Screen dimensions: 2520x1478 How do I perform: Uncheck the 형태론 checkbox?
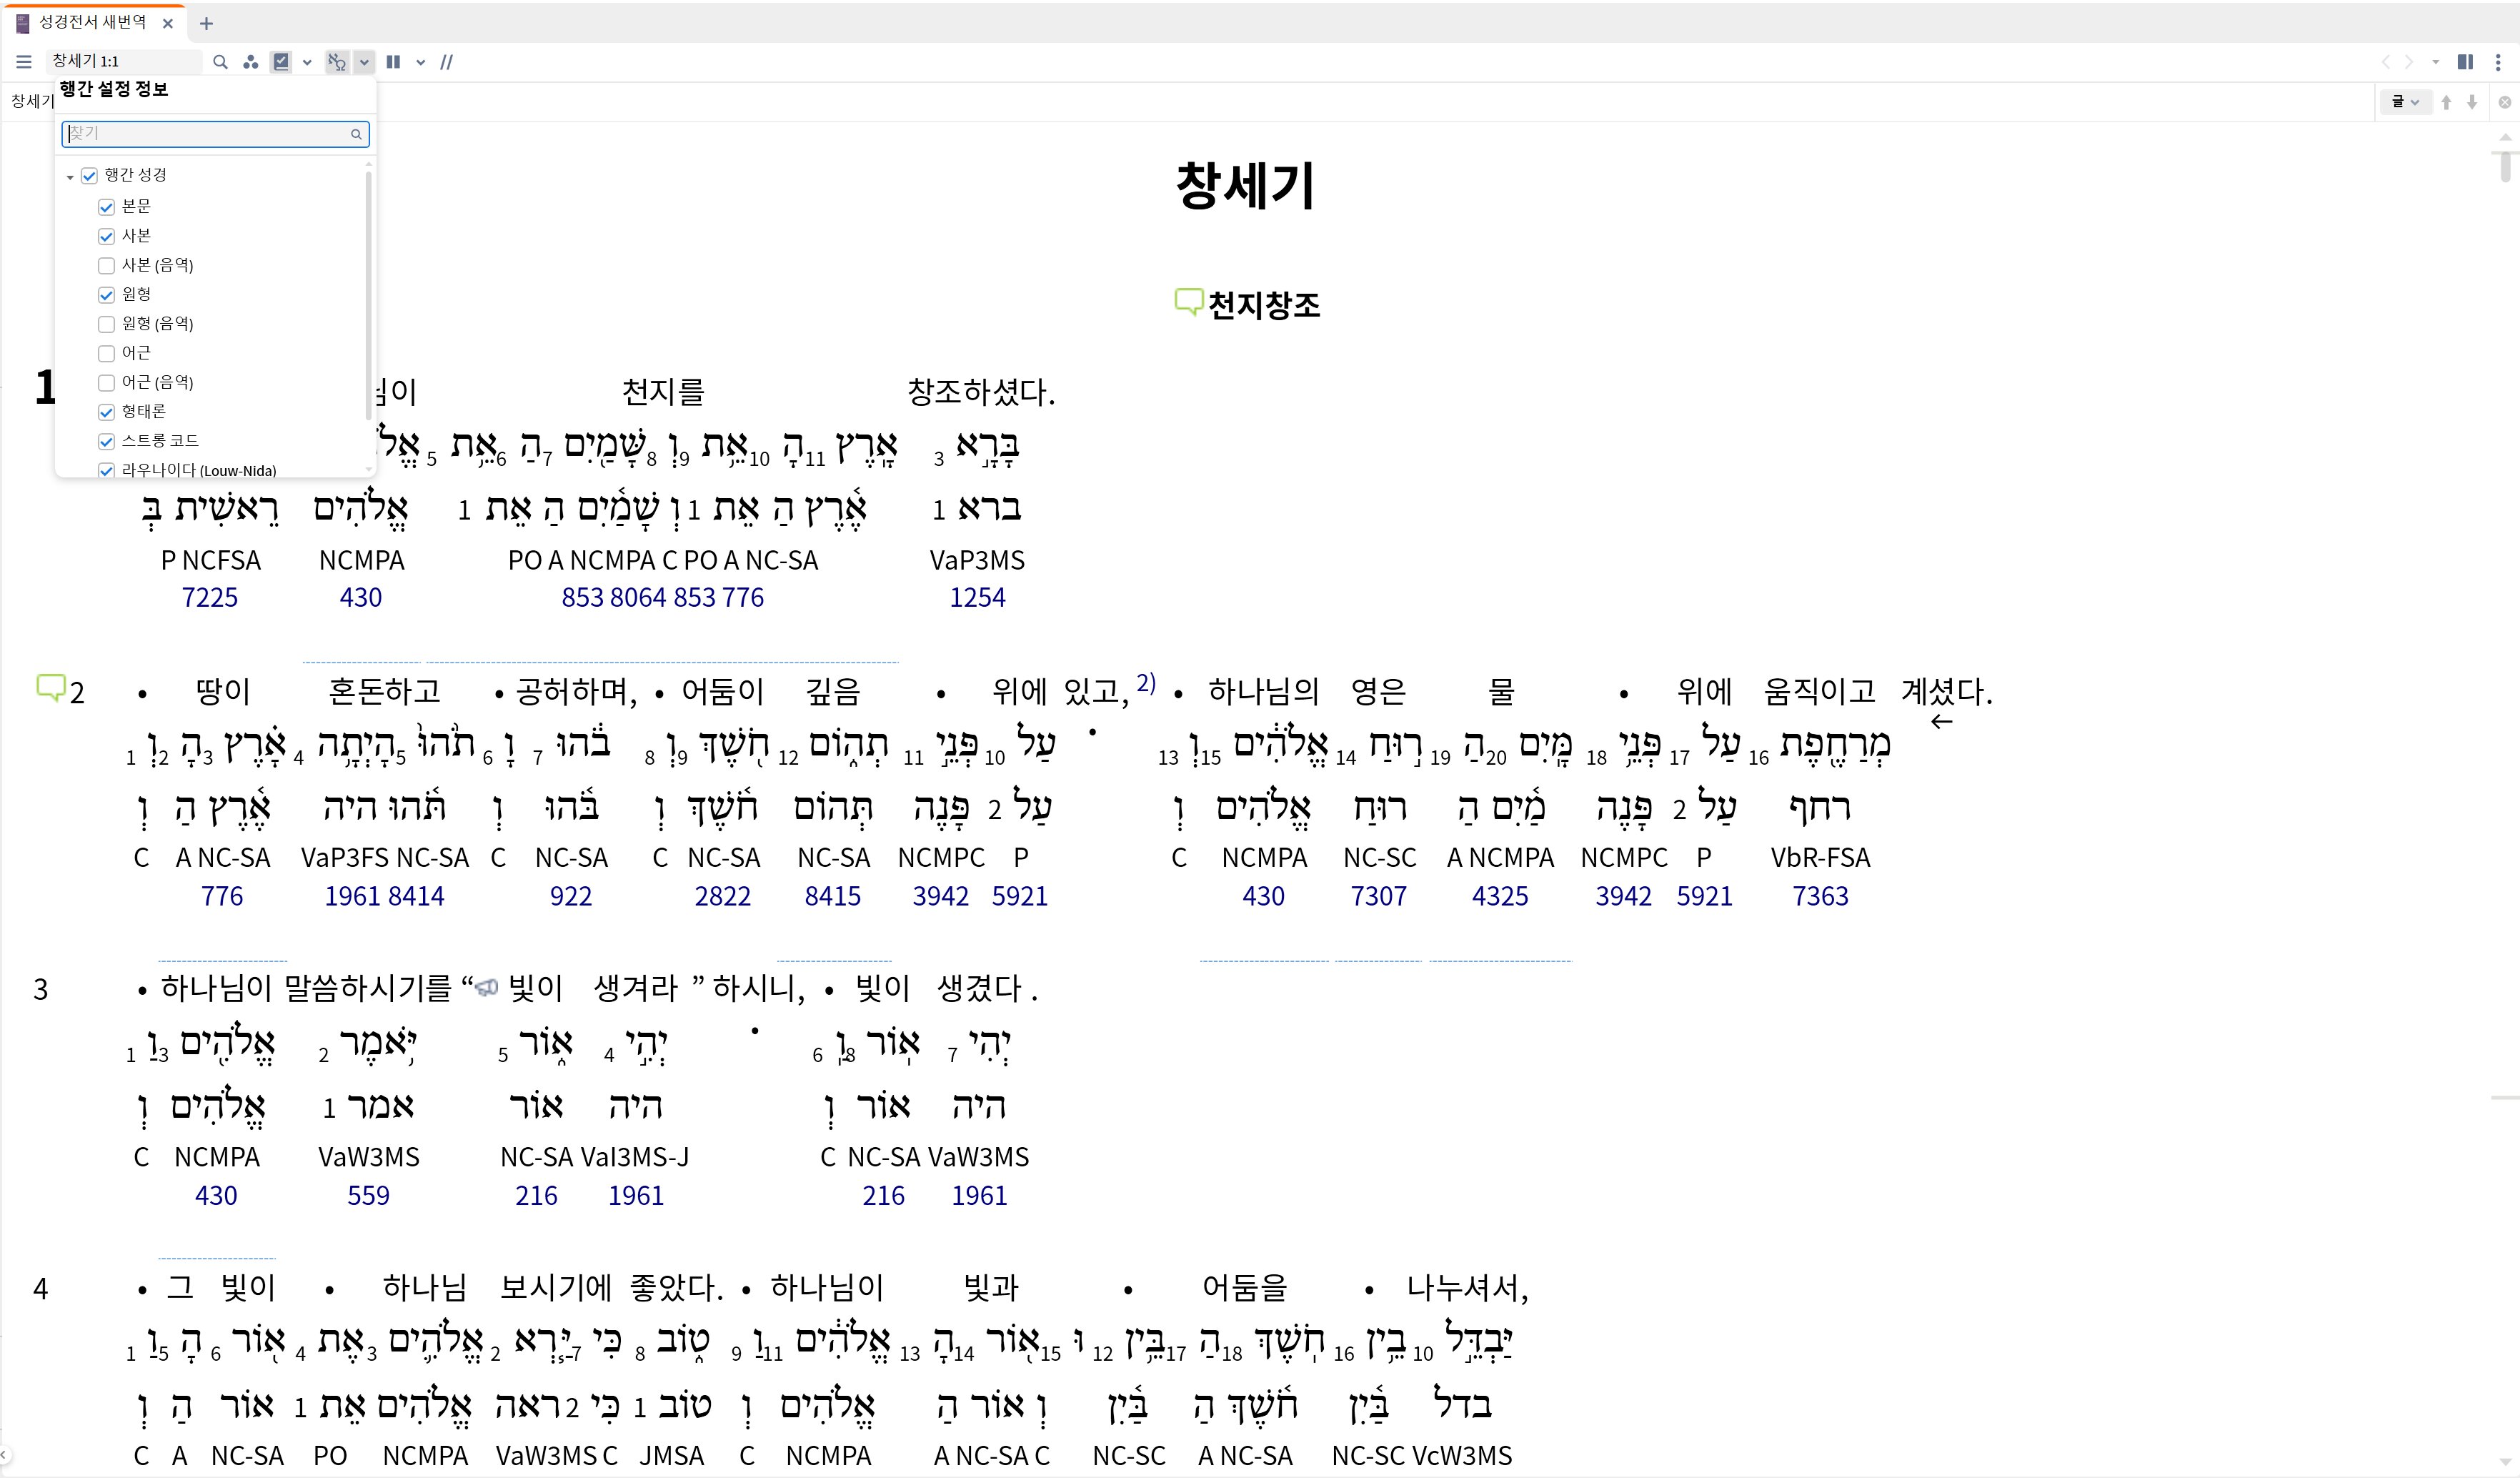tap(106, 412)
